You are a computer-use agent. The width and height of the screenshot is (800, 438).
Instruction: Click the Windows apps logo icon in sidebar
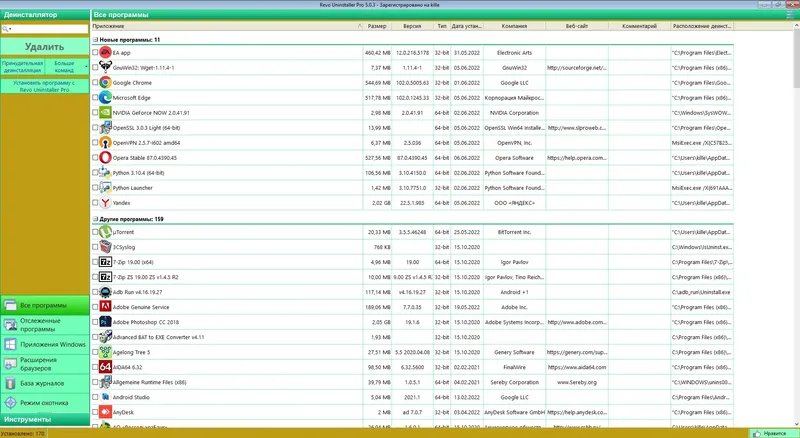click(10, 345)
